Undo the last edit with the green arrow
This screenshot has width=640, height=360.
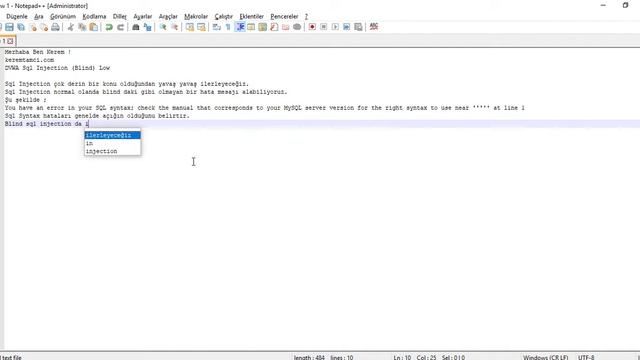tap(109, 27)
